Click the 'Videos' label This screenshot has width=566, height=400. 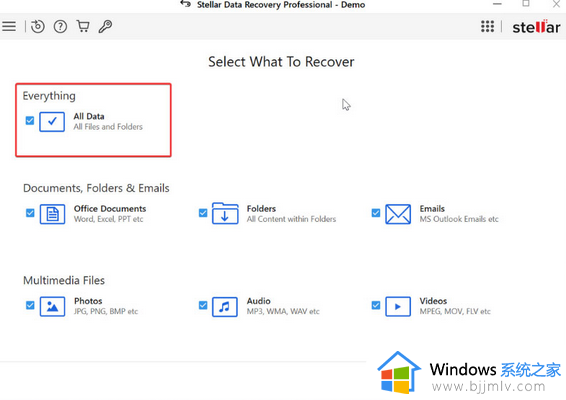[x=433, y=301]
